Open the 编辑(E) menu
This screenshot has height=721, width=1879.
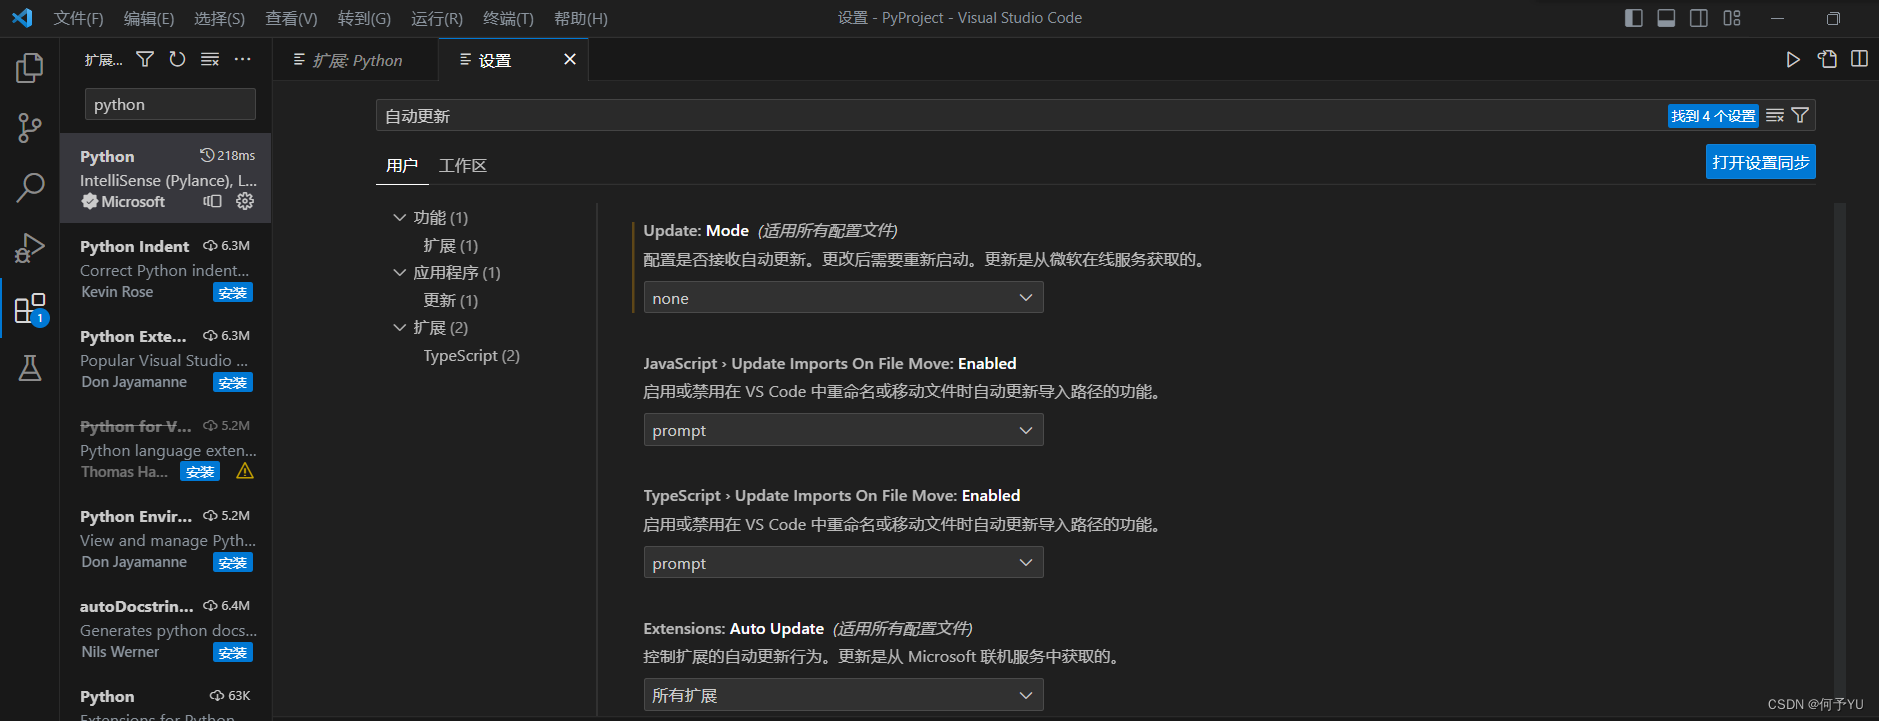click(x=149, y=18)
